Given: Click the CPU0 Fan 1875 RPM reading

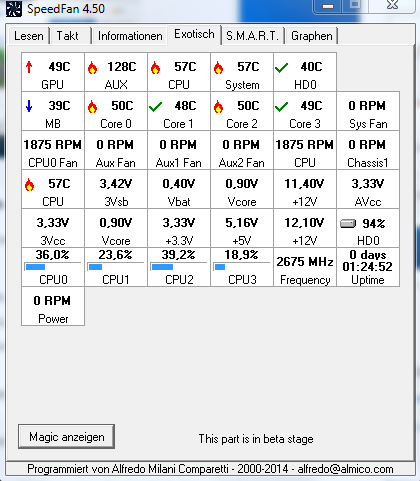Looking at the screenshot, I should tap(53, 150).
